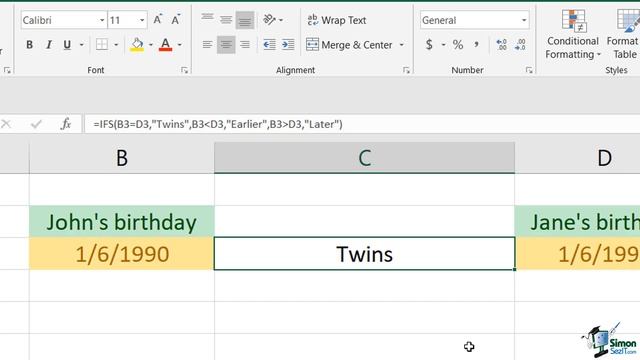Select cell with 1/6/1990 date
Image resolution: width=640 pixels, height=360 pixels.
[x=122, y=254]
